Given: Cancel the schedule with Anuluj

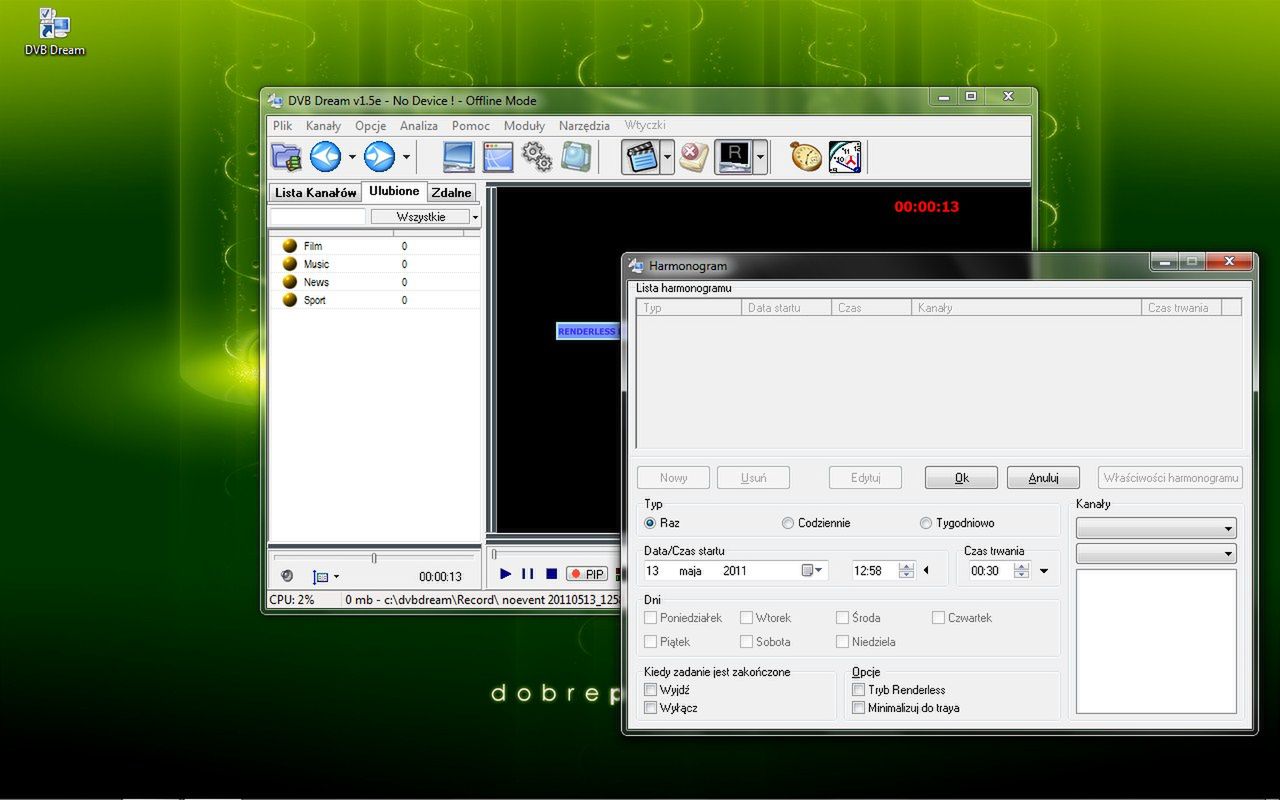Looking at the screenshot, I should [x=1043, y=478].
